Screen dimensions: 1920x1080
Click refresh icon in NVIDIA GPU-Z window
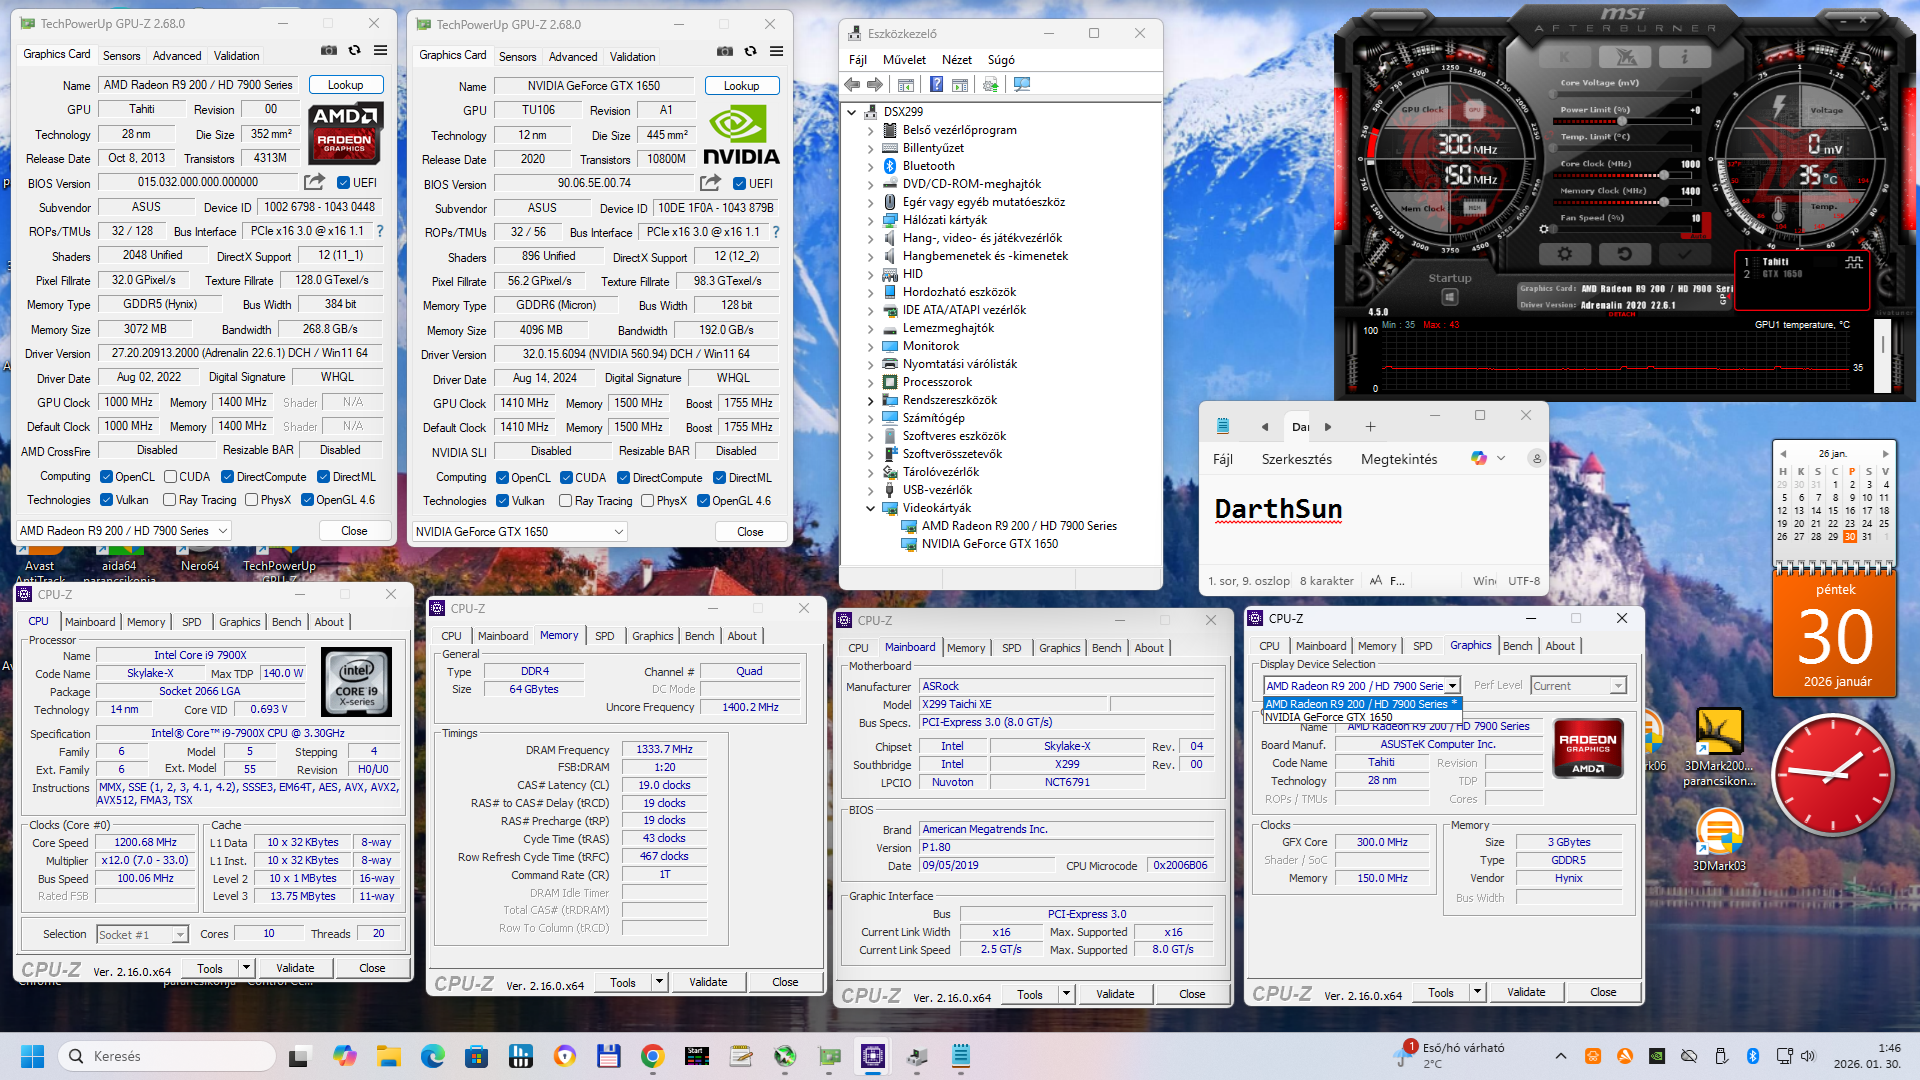point(751,51)
